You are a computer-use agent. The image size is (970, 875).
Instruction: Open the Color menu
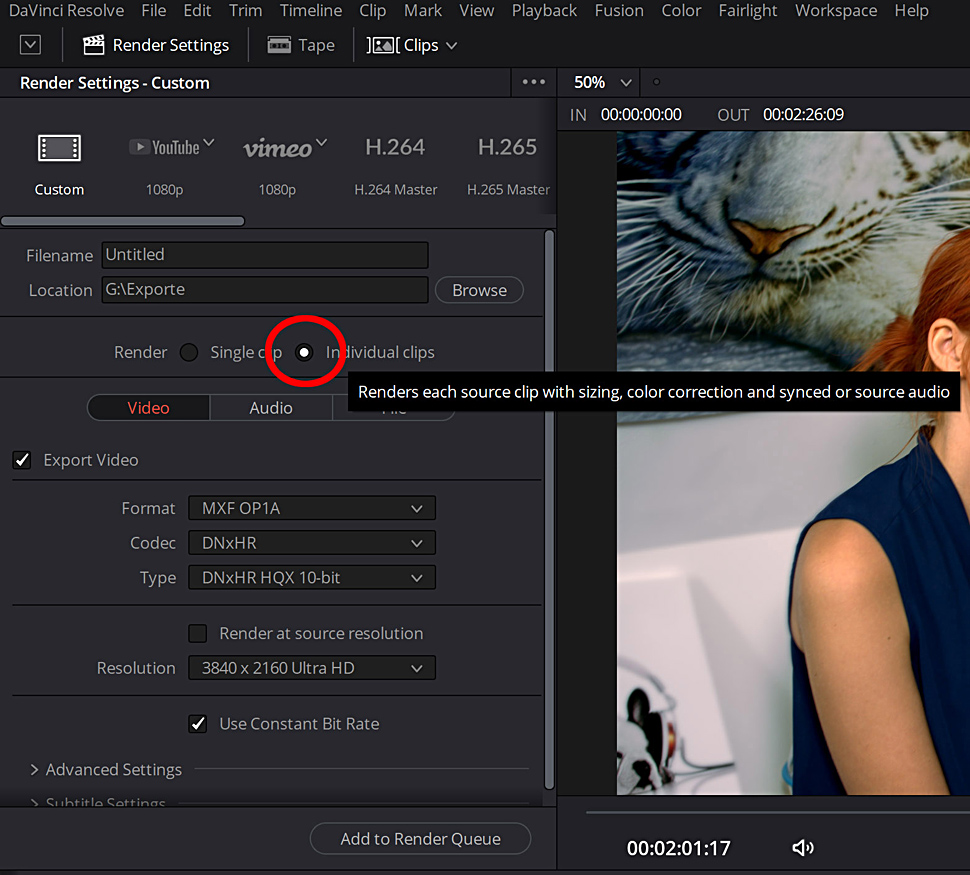pos(681,11)
